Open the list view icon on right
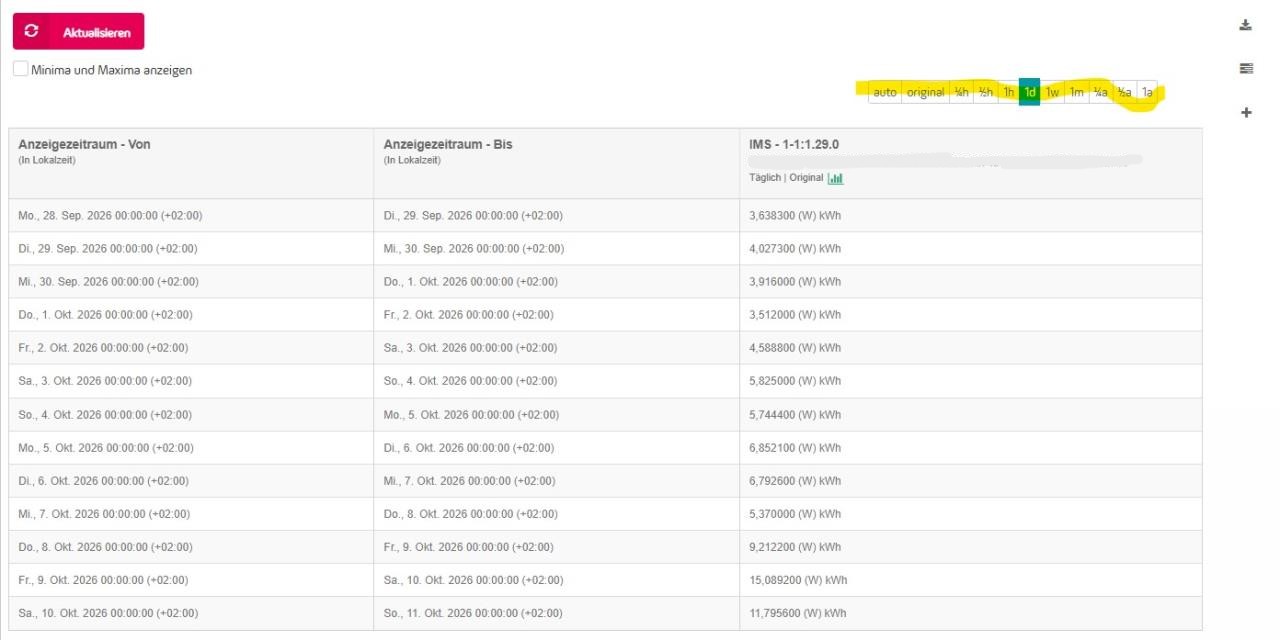This screenshot has height=640, width=1280. pyautogui.click(x=1245, y=68)
